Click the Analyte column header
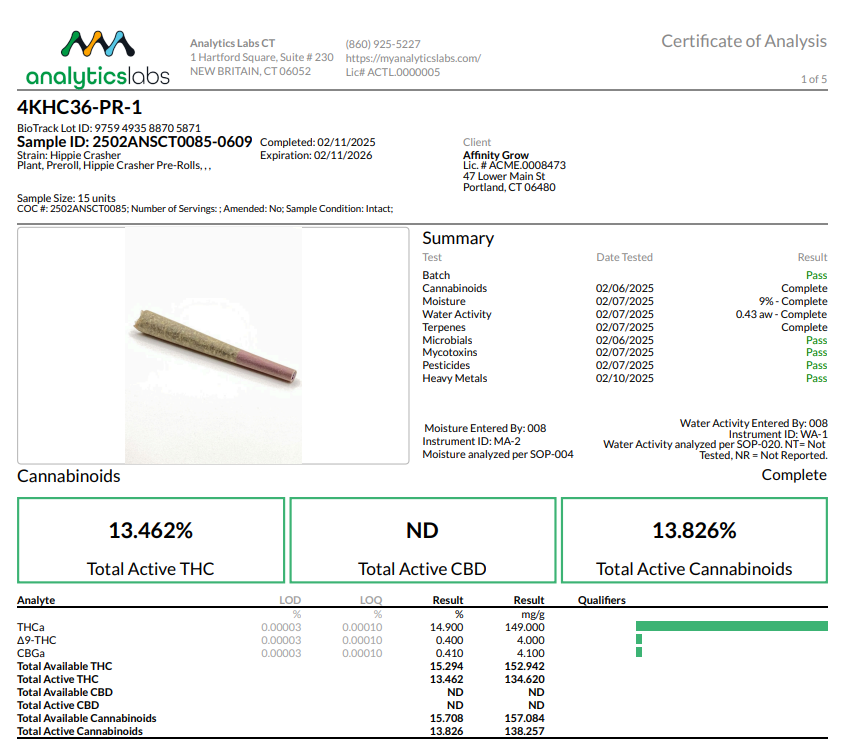This screenshot has width=853, height=752. (x=36, y=600)
